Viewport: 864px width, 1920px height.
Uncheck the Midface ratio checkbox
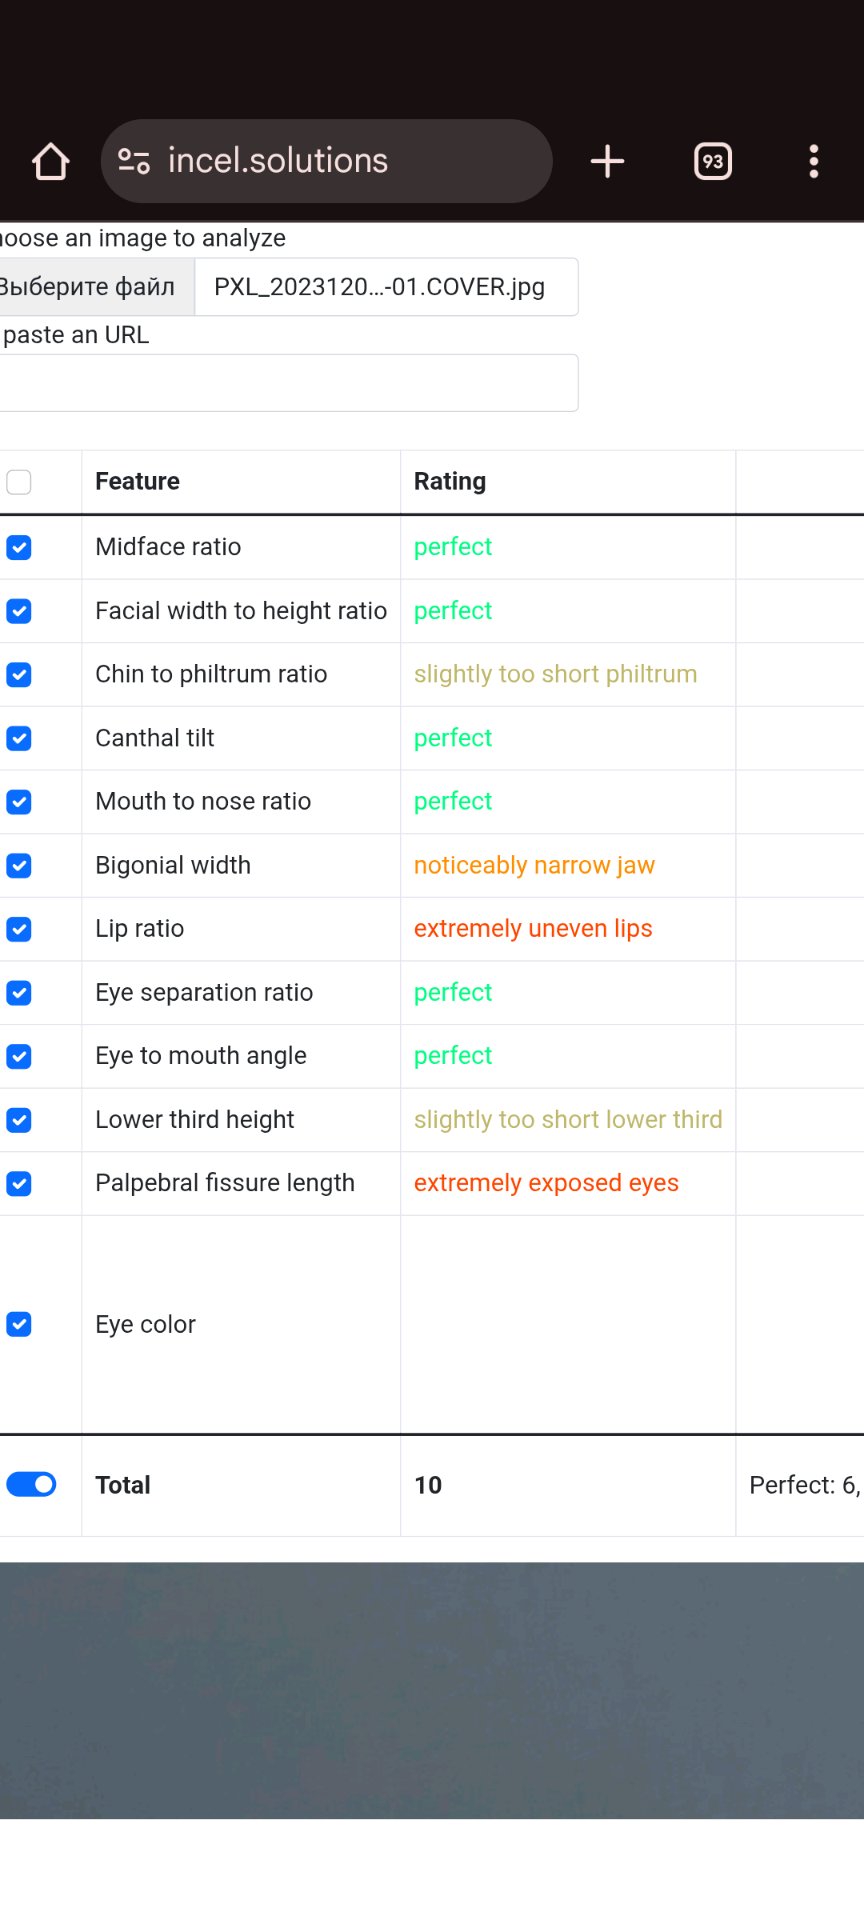19,547
